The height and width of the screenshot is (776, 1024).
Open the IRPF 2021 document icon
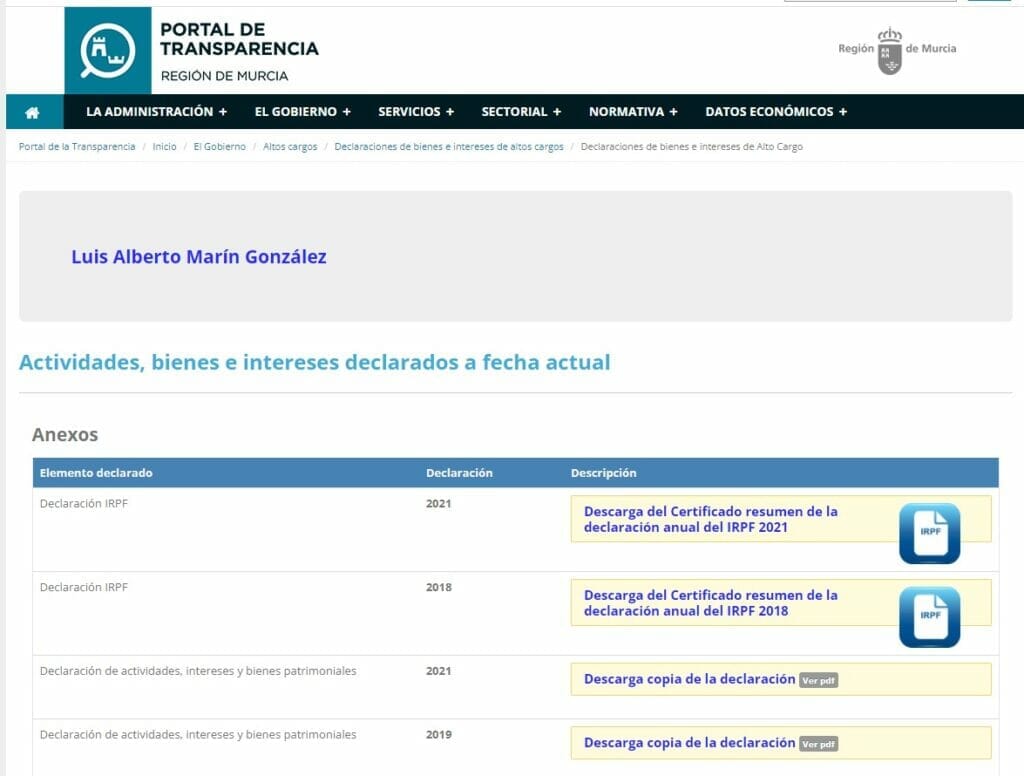pos(929,533)
